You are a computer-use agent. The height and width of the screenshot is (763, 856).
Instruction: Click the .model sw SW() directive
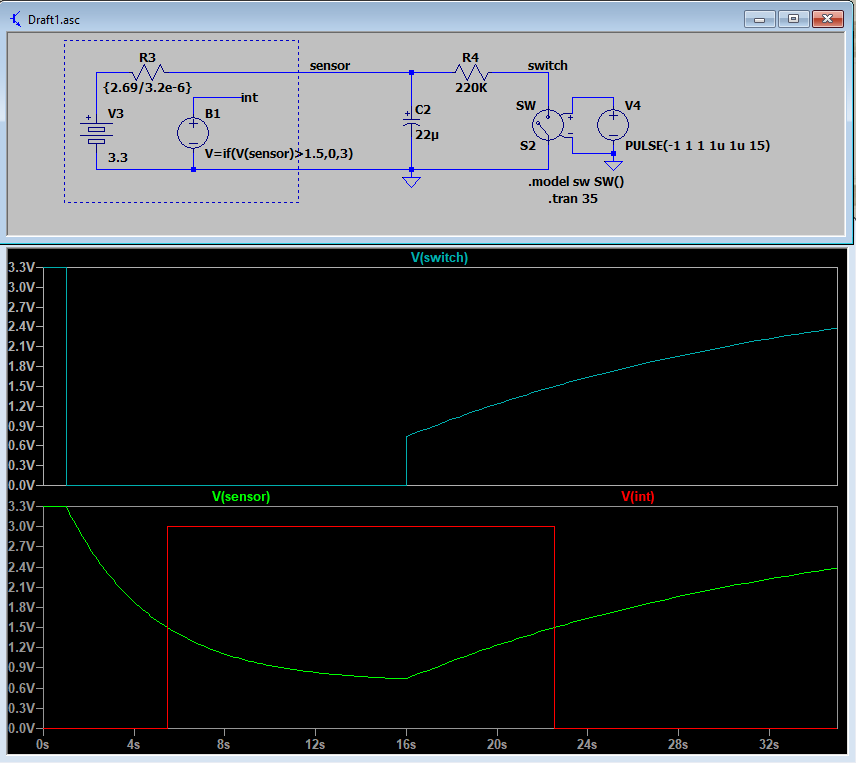click(576, 182)
